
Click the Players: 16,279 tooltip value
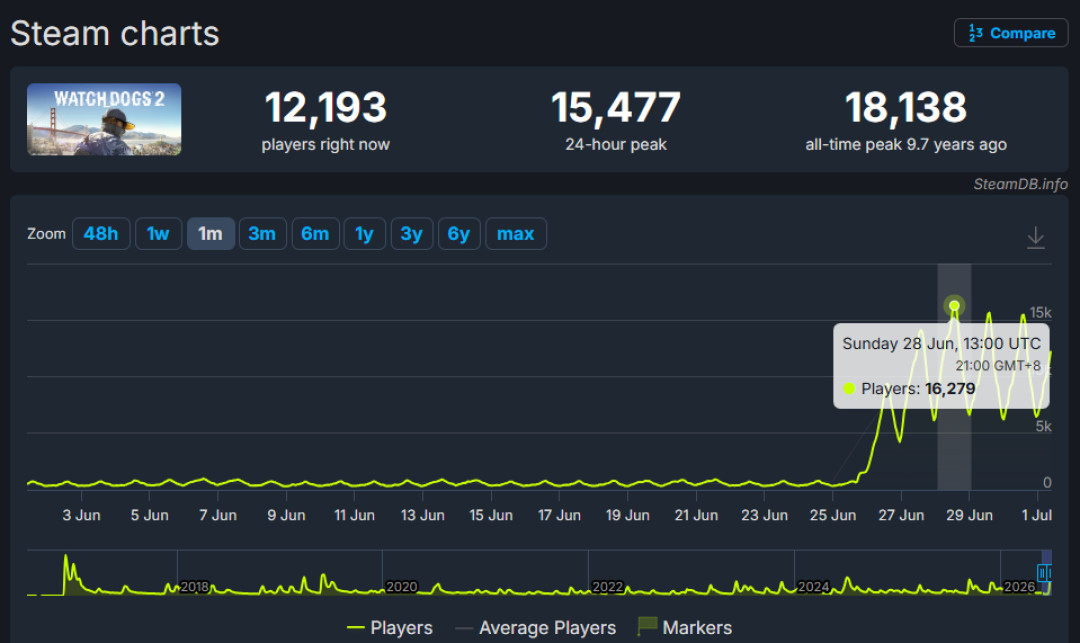pos(918,388)
